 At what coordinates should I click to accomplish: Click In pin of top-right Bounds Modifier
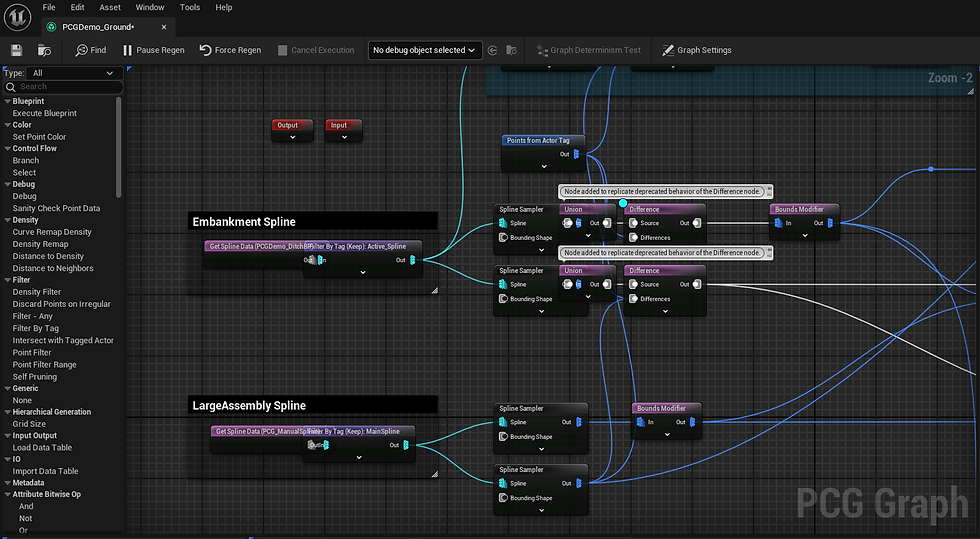coord(779,223)
